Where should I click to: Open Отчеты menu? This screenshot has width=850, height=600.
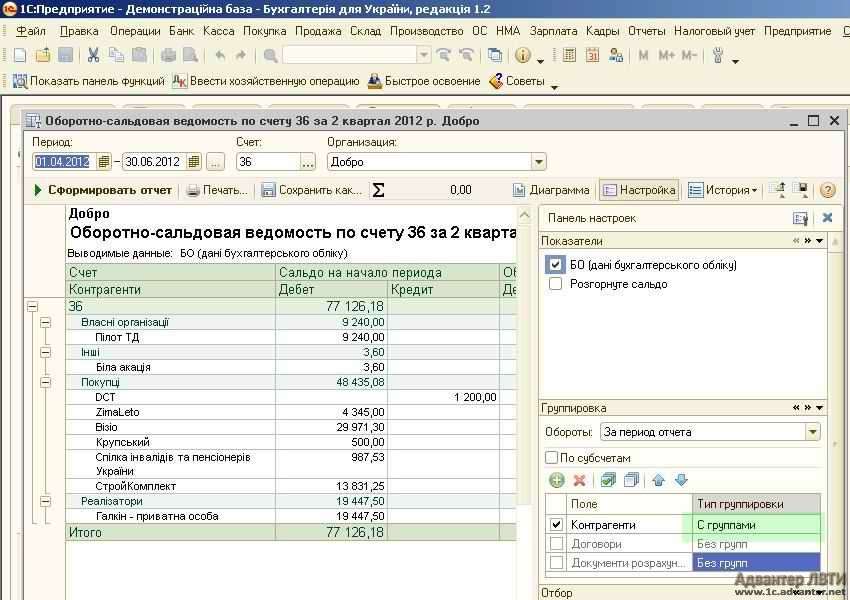click(x=646, y=31)
